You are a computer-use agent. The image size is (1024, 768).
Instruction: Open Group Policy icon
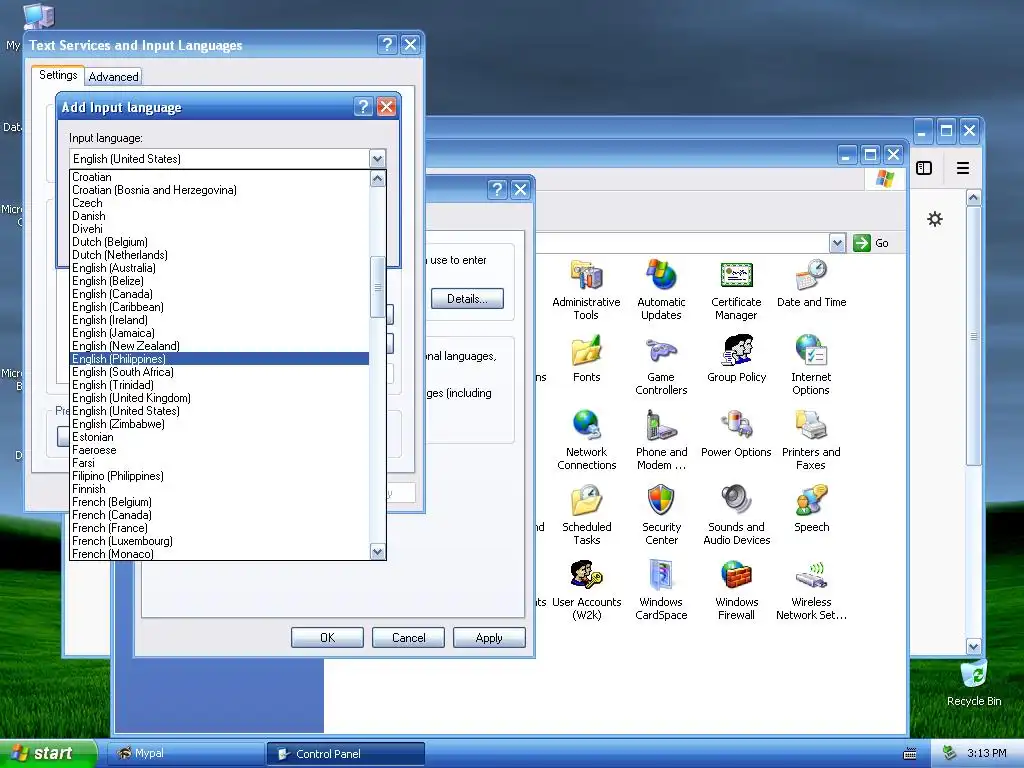(x=736, y=359)
